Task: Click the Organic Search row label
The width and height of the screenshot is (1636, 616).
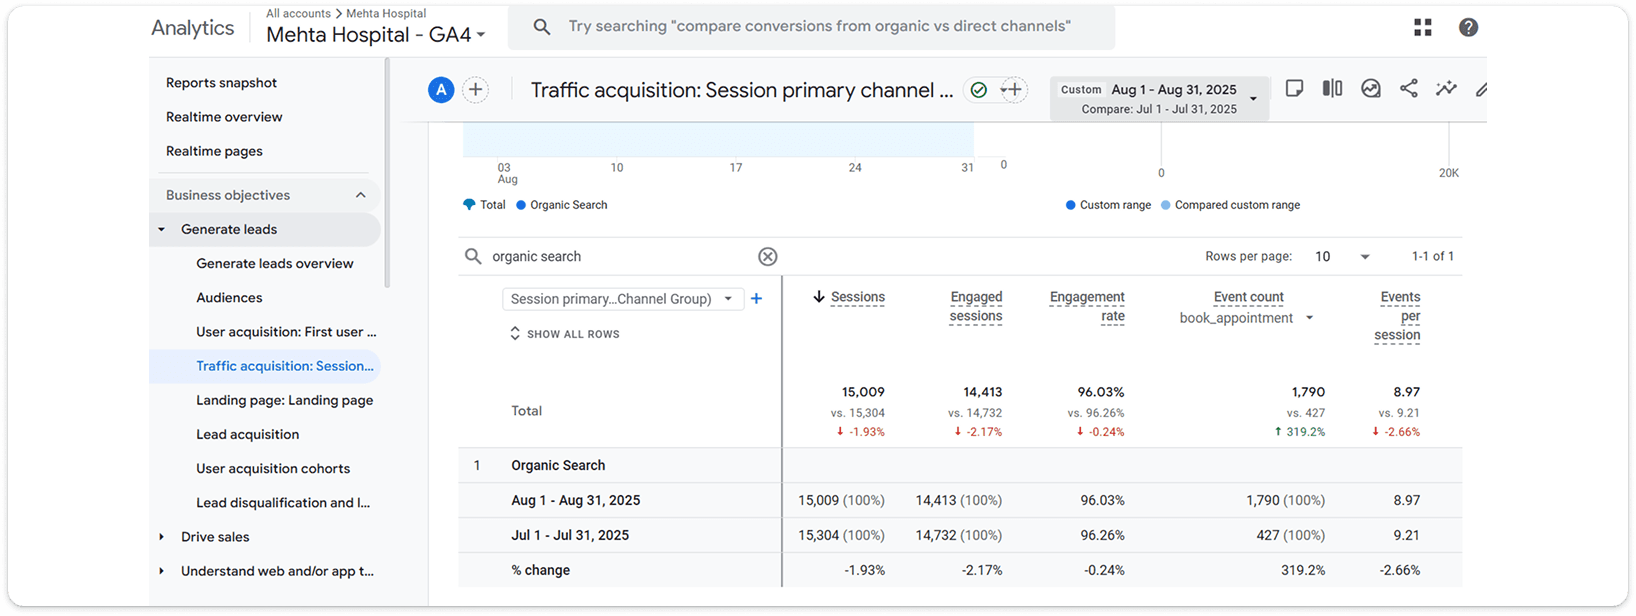Action: pyautogui.click(x=558, y=465)
